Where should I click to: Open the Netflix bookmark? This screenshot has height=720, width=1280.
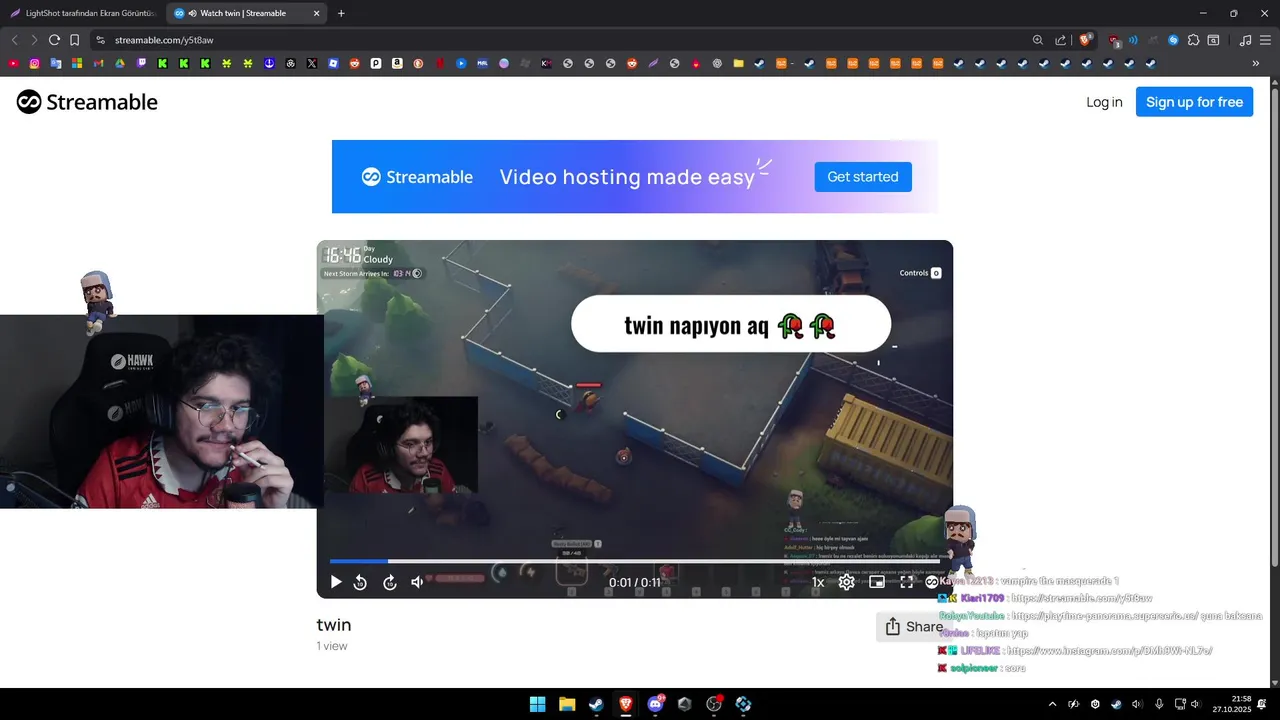pyautogui.click(x=439, y=63)
